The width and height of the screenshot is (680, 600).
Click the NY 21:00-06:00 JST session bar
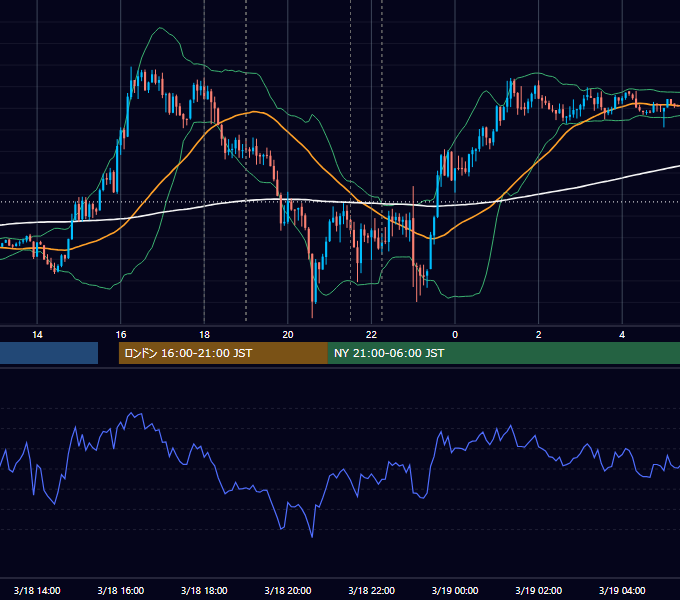[504, 353]
